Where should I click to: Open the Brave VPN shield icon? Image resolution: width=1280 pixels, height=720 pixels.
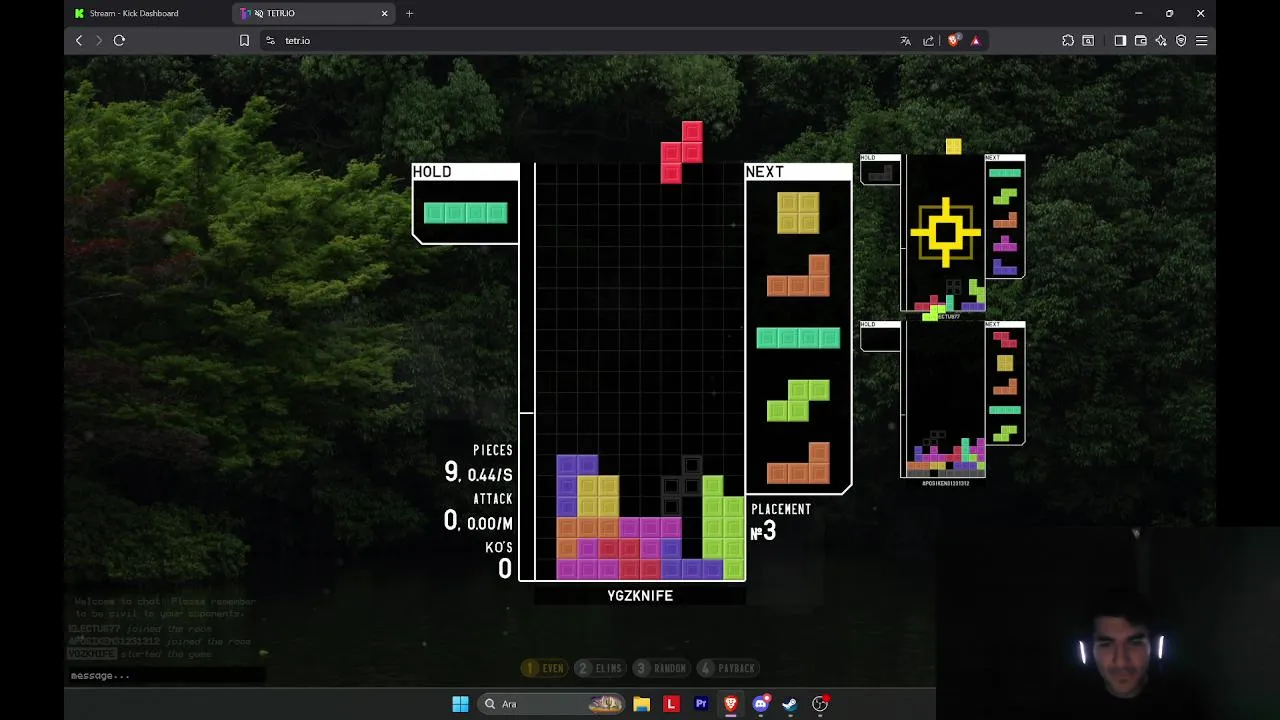pyautogui.click(x=1181, y=40)
